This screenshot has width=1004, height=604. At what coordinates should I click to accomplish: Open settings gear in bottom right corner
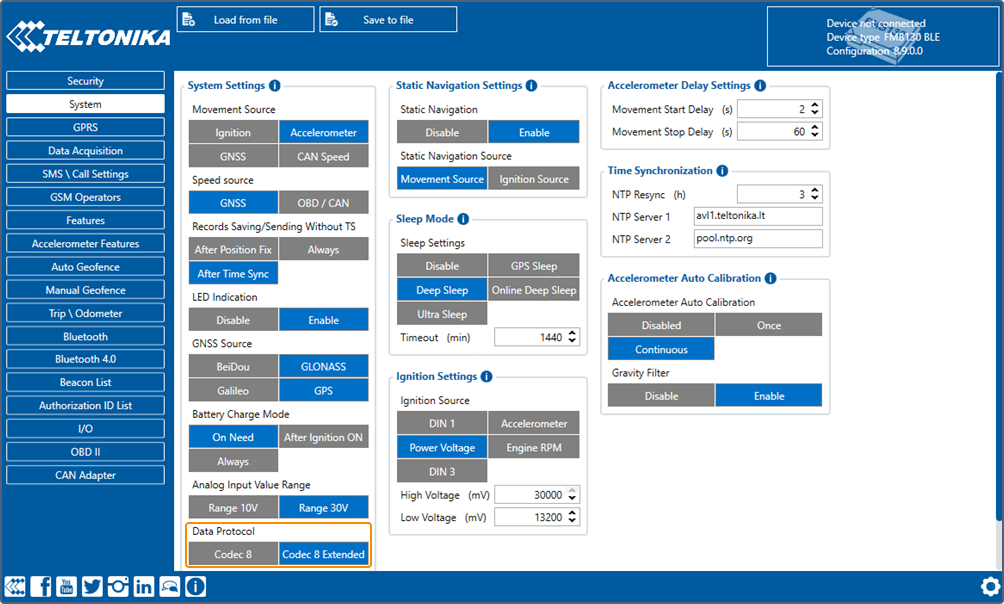pos(990,587)
